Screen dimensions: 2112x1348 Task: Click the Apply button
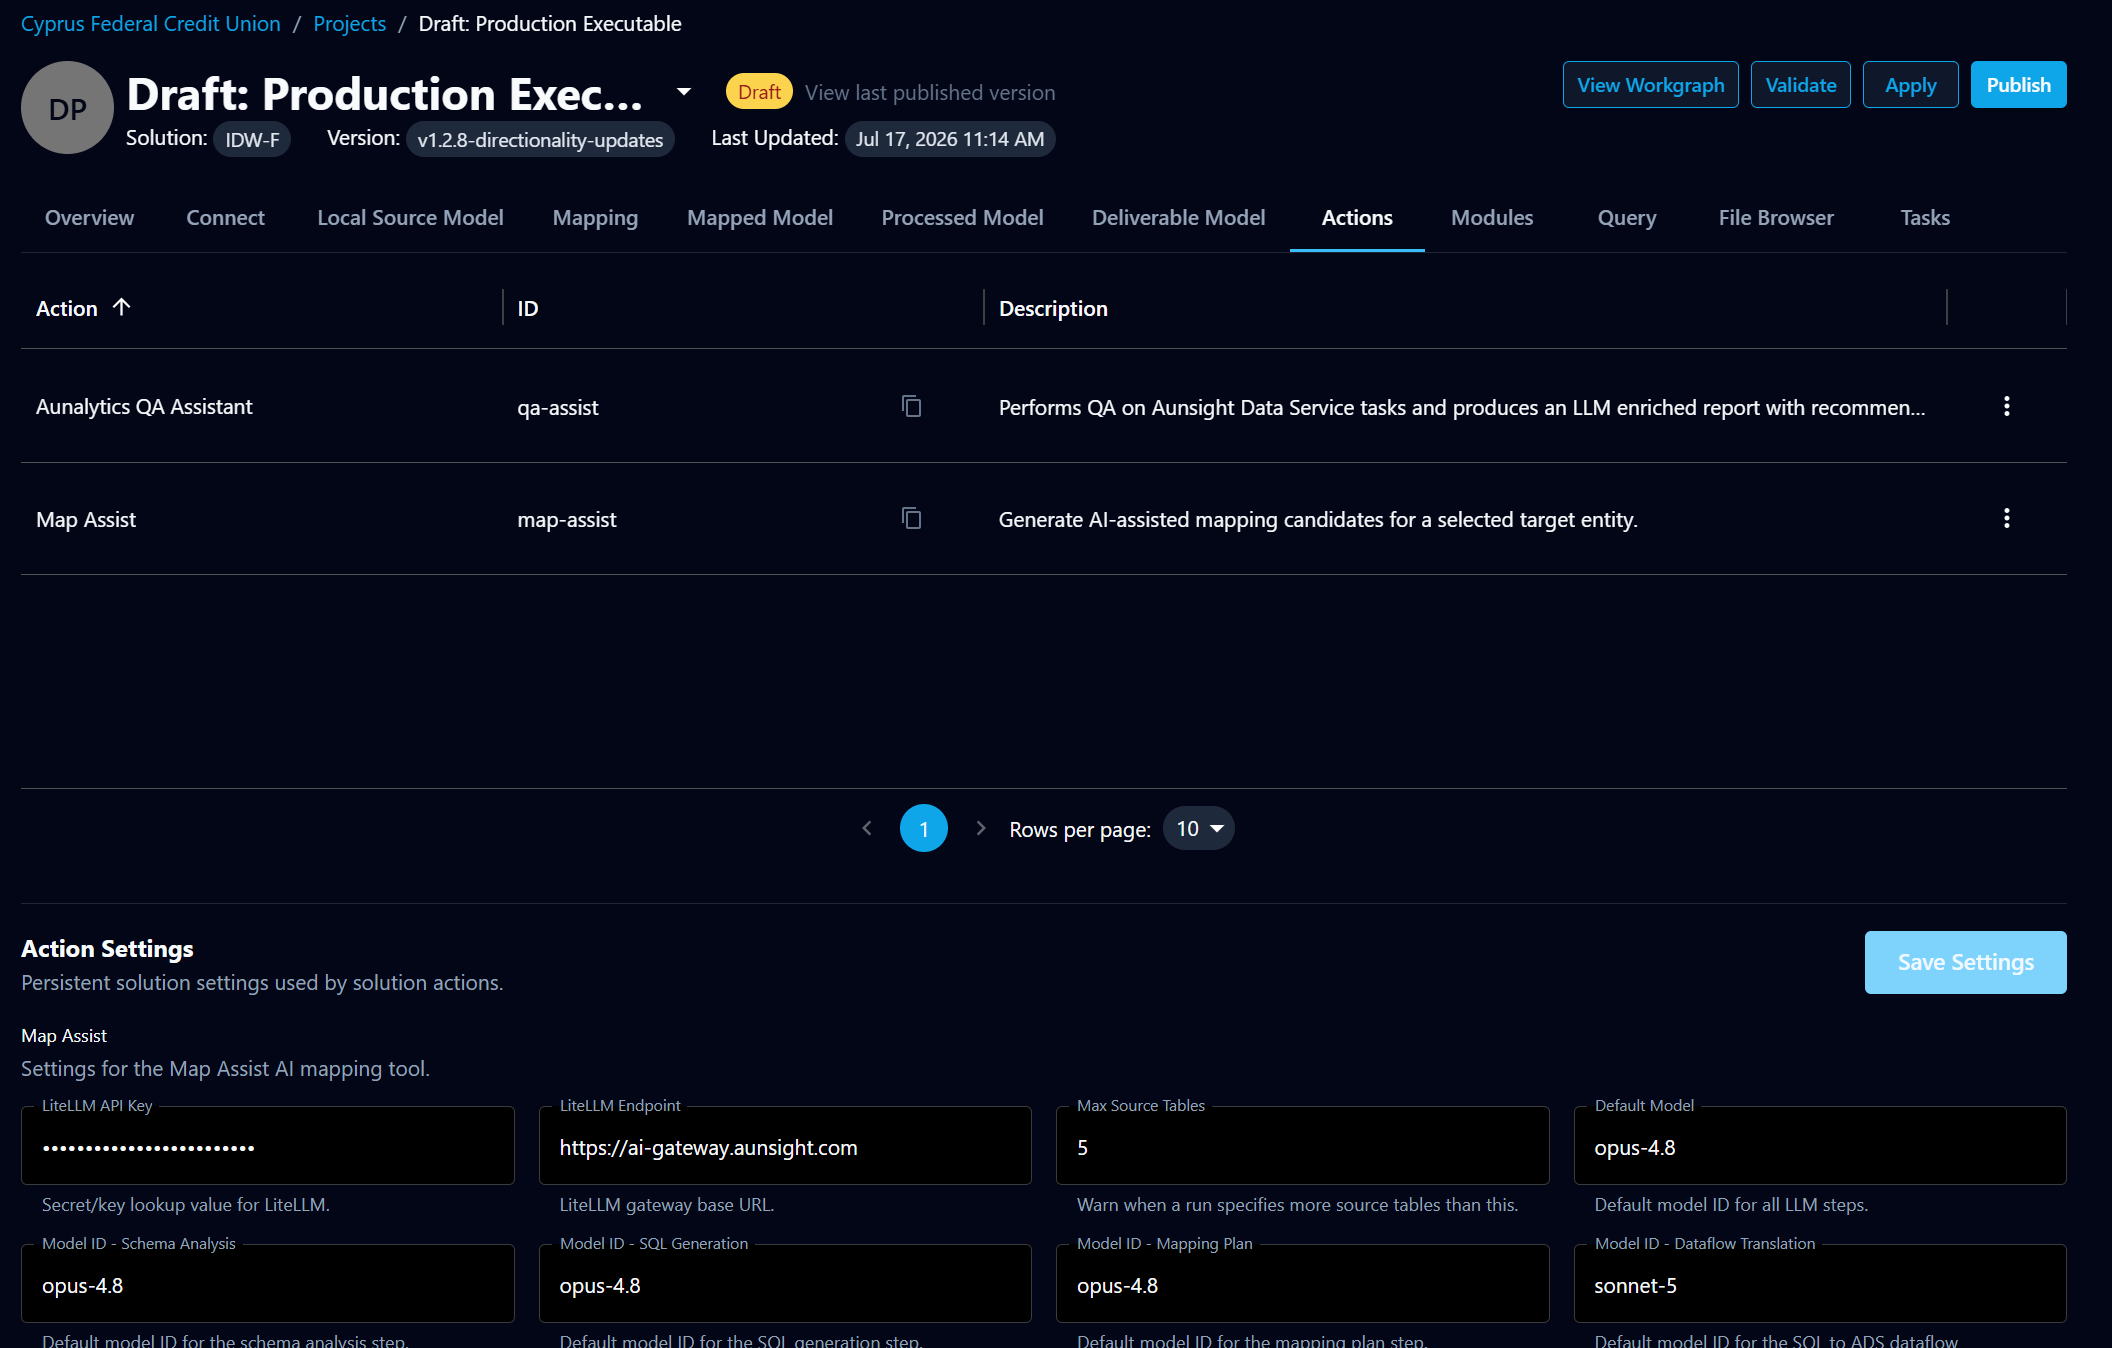point(1910,85)
